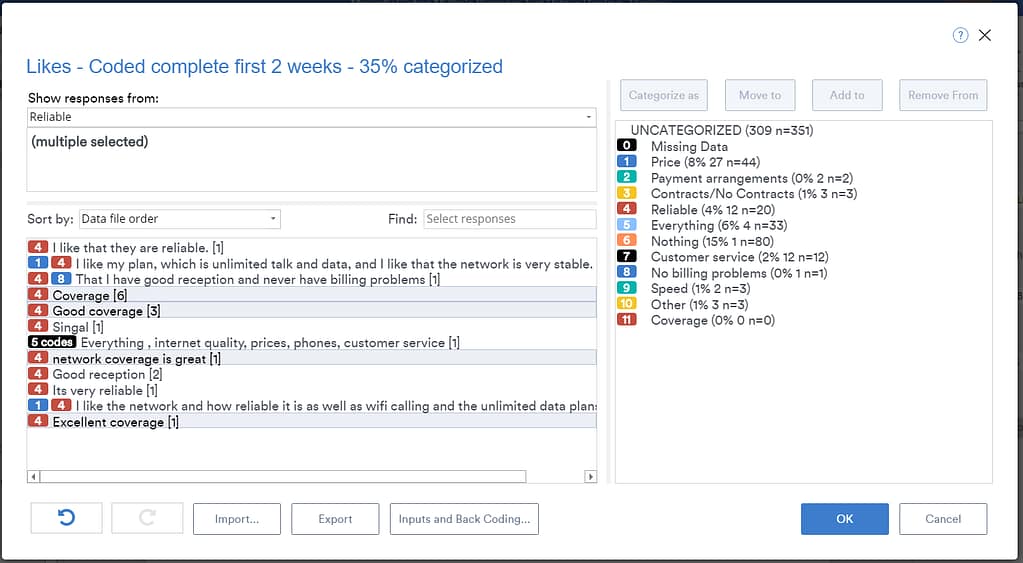Click the undo arrow button
Image resolution: width=1023 pixels, height=563 pixels.
coord(66,519)
